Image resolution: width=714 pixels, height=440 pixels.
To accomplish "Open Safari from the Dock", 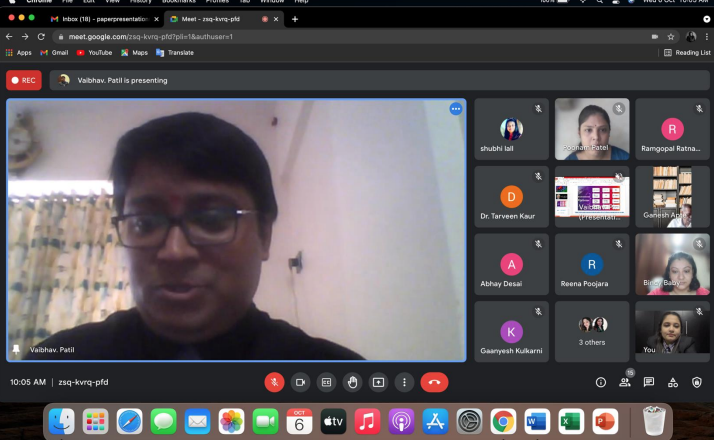I will (129, 421).
